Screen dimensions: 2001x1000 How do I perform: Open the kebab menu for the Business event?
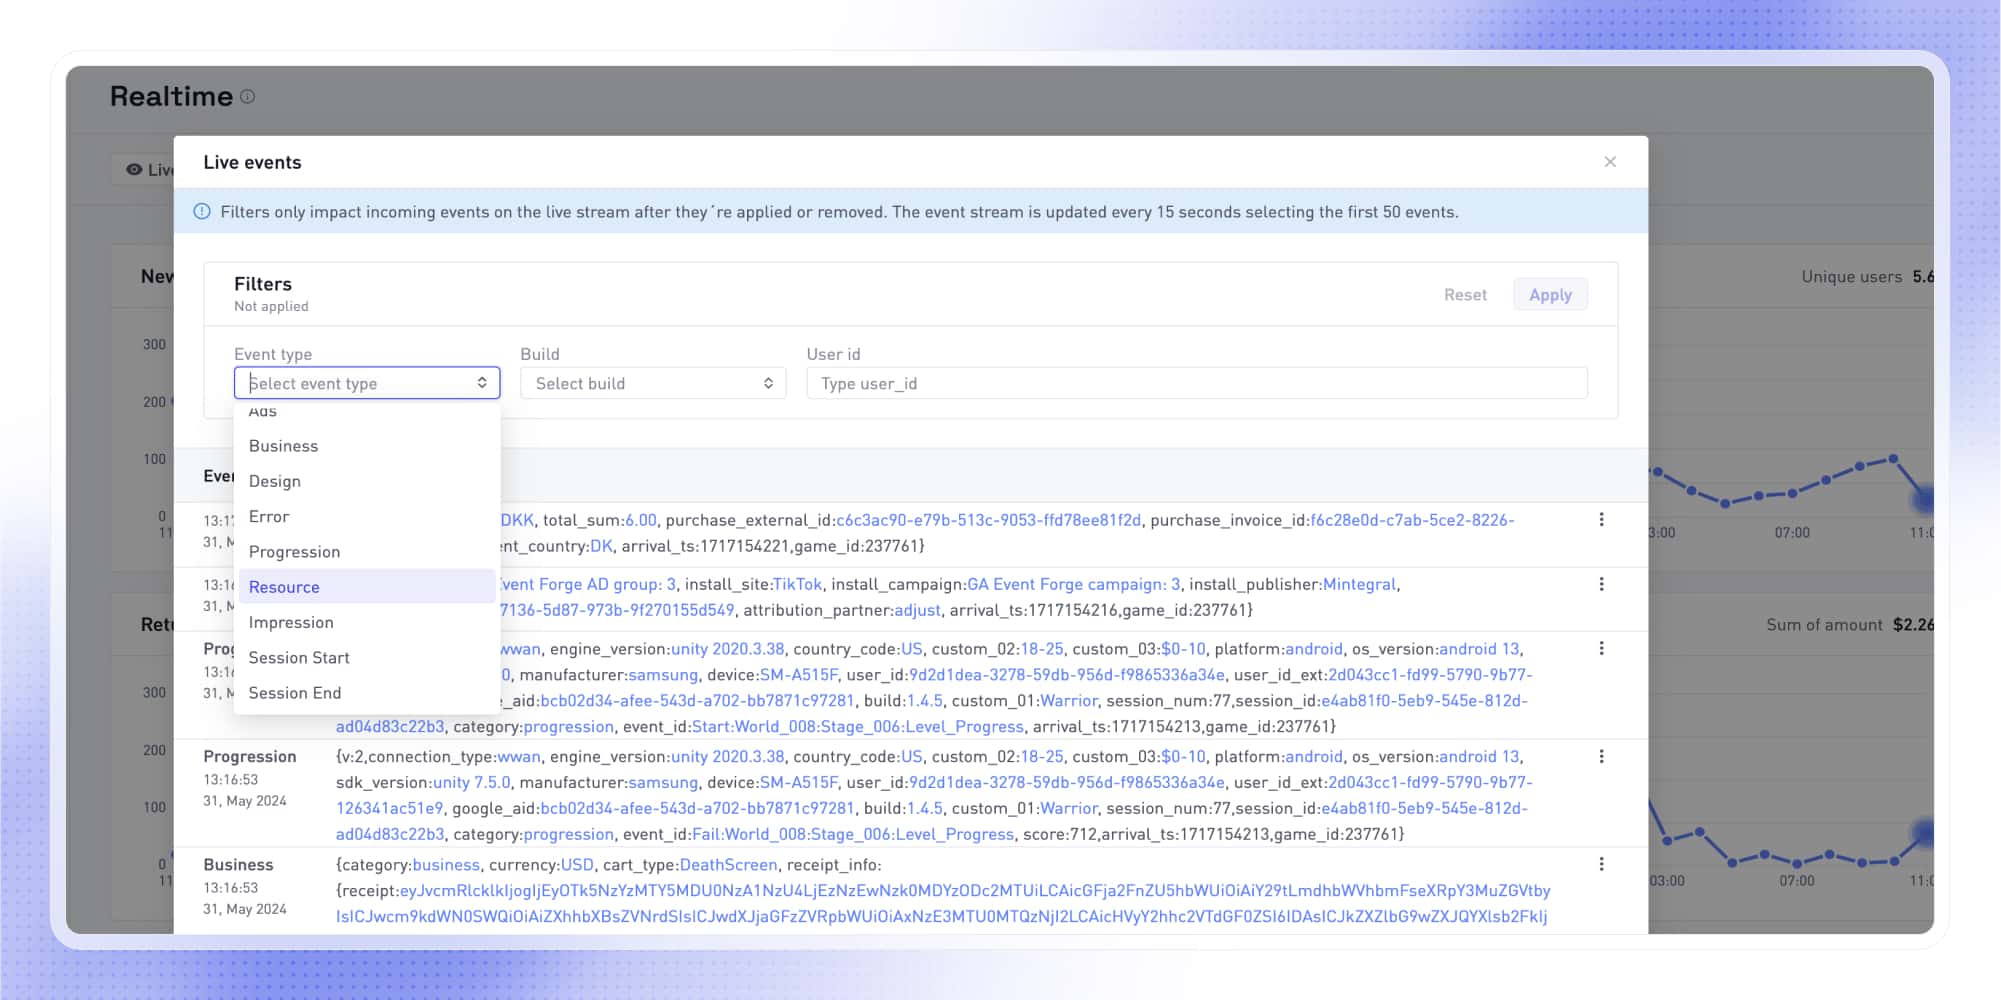pos(1603,864)
